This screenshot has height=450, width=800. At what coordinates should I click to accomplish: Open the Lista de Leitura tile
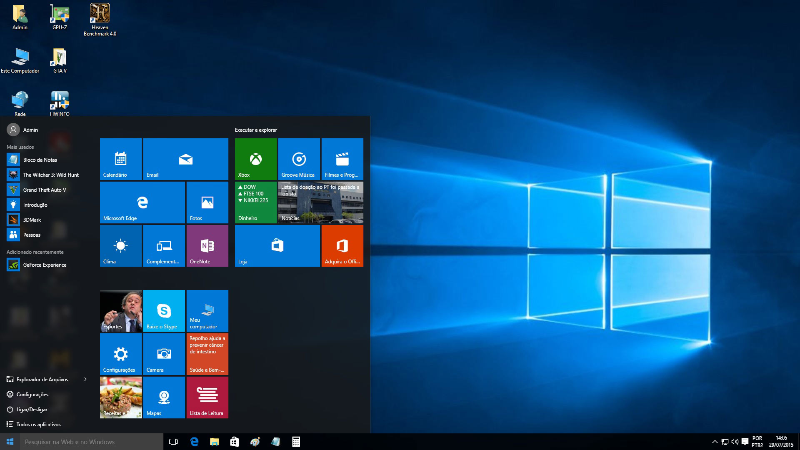(207, 397)
